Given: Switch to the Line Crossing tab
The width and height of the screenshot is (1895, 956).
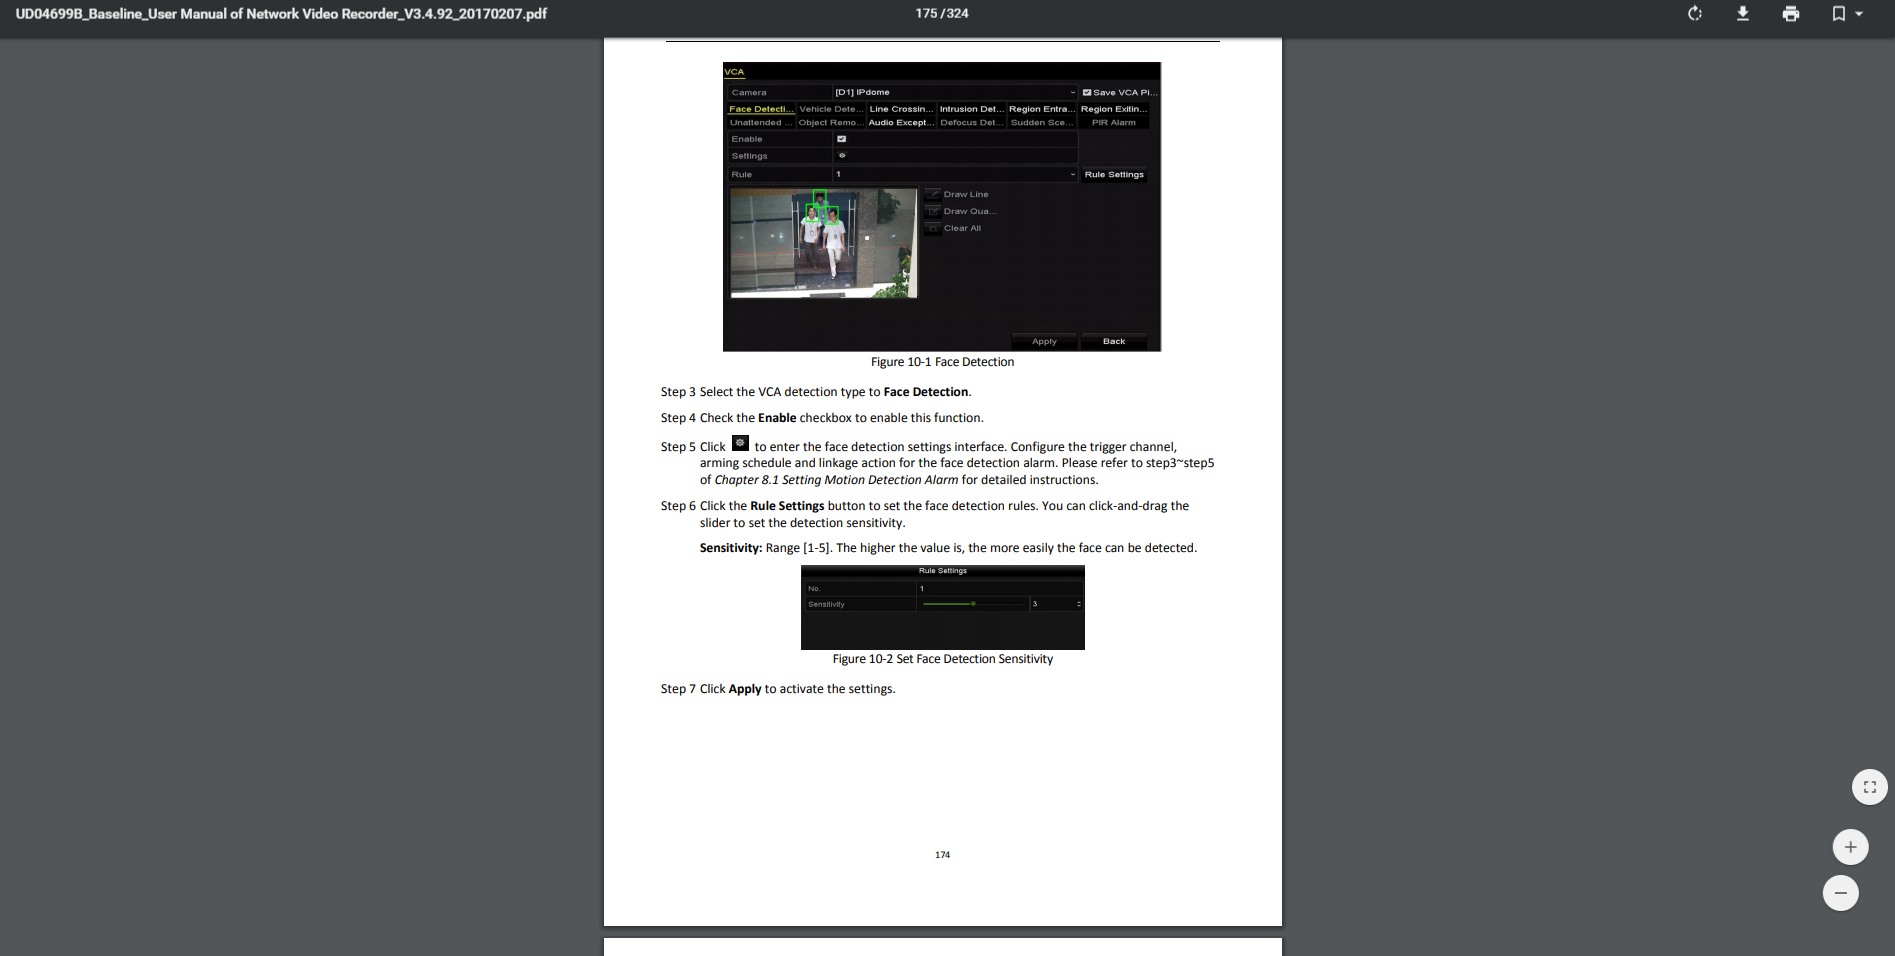Looking at the screenshot, I should 900,109.
